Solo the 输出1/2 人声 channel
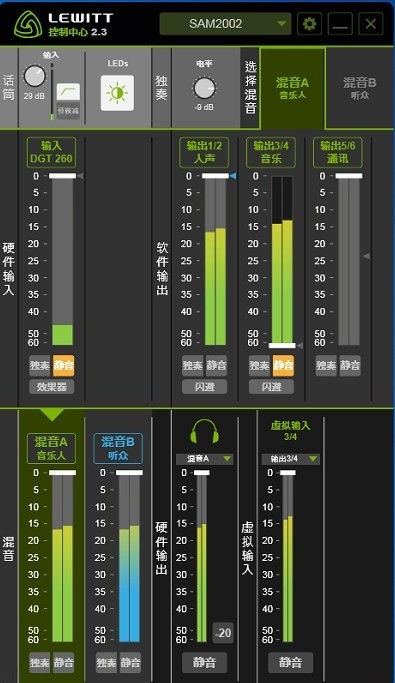The height and width of the screenshot is (683, 395). [192, 365]
